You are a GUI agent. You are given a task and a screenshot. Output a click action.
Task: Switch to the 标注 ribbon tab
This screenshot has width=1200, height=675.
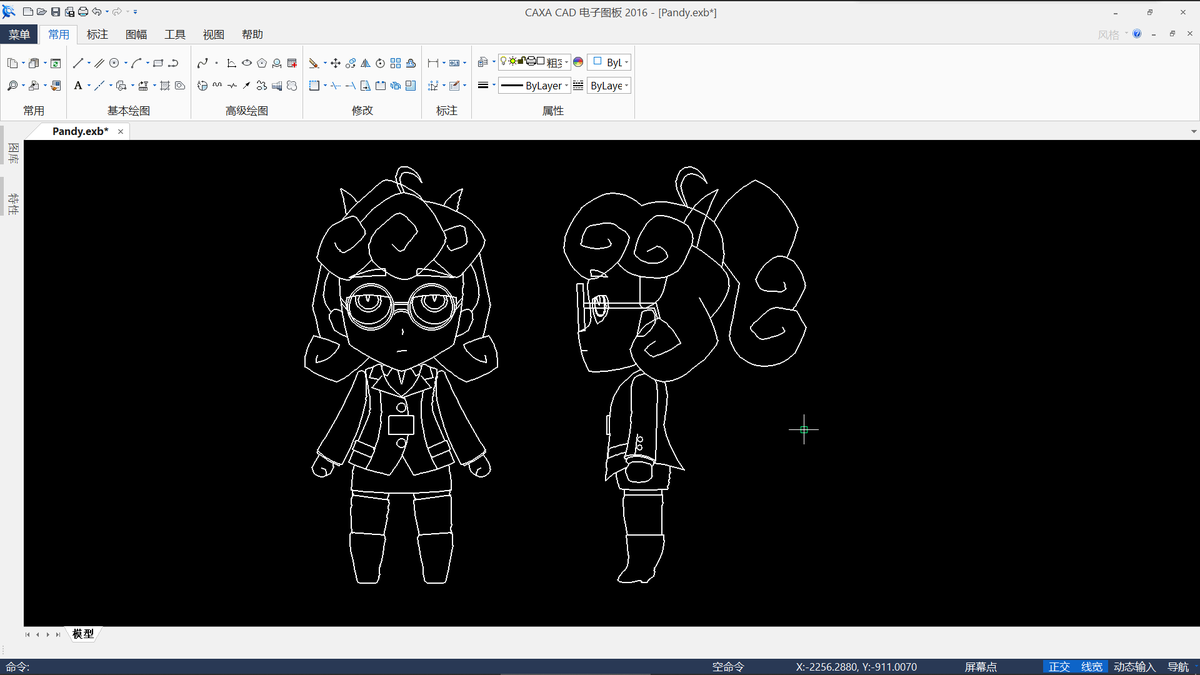97,34
